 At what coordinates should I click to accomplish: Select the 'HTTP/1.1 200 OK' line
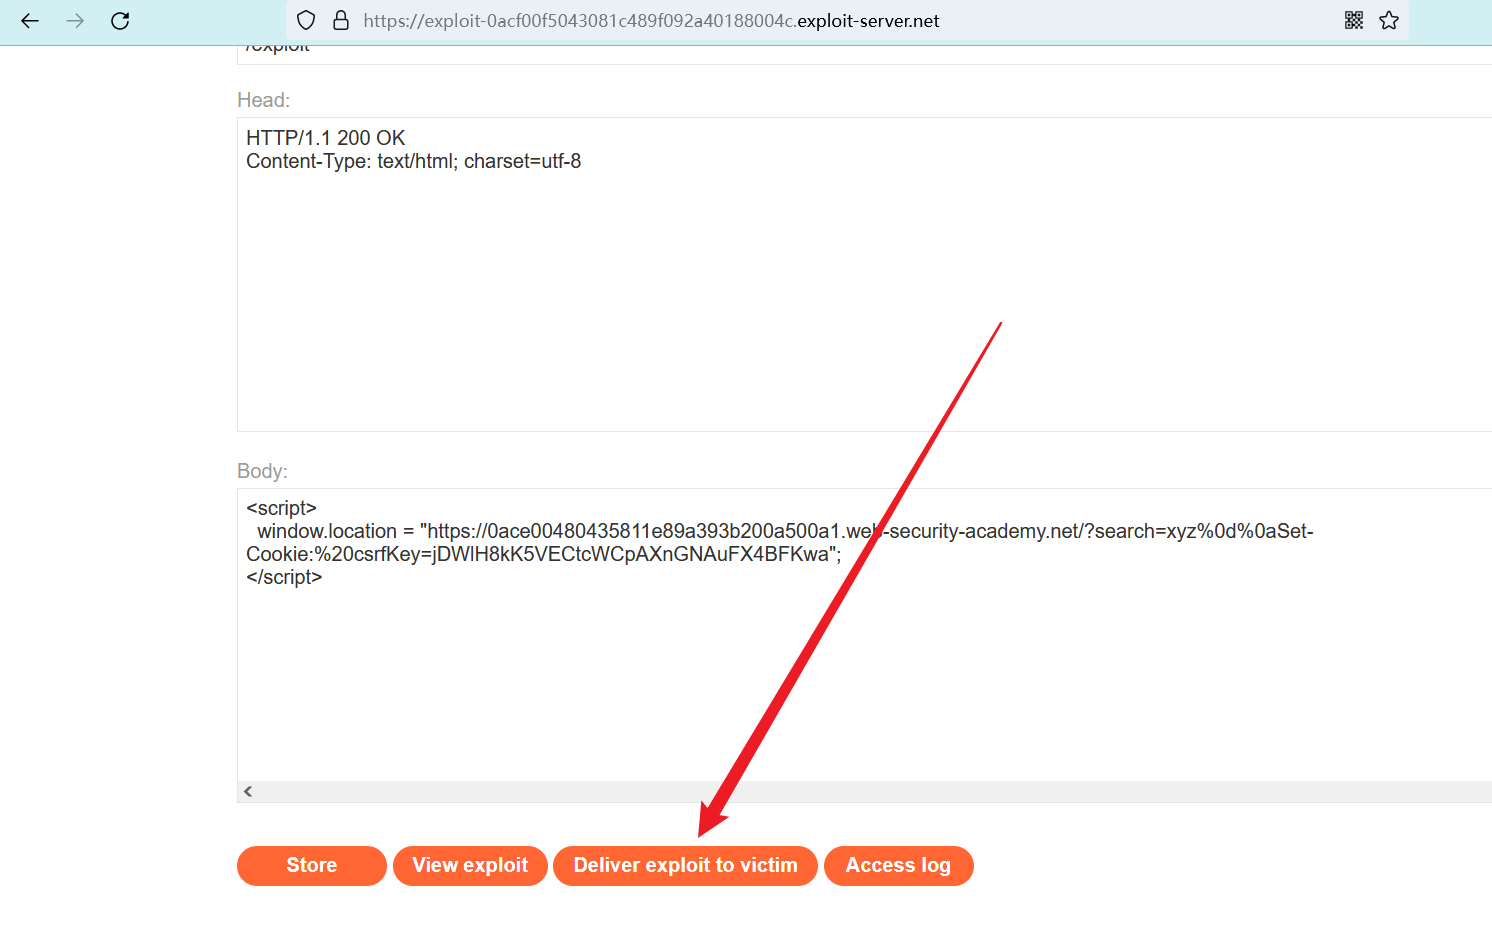326,138
